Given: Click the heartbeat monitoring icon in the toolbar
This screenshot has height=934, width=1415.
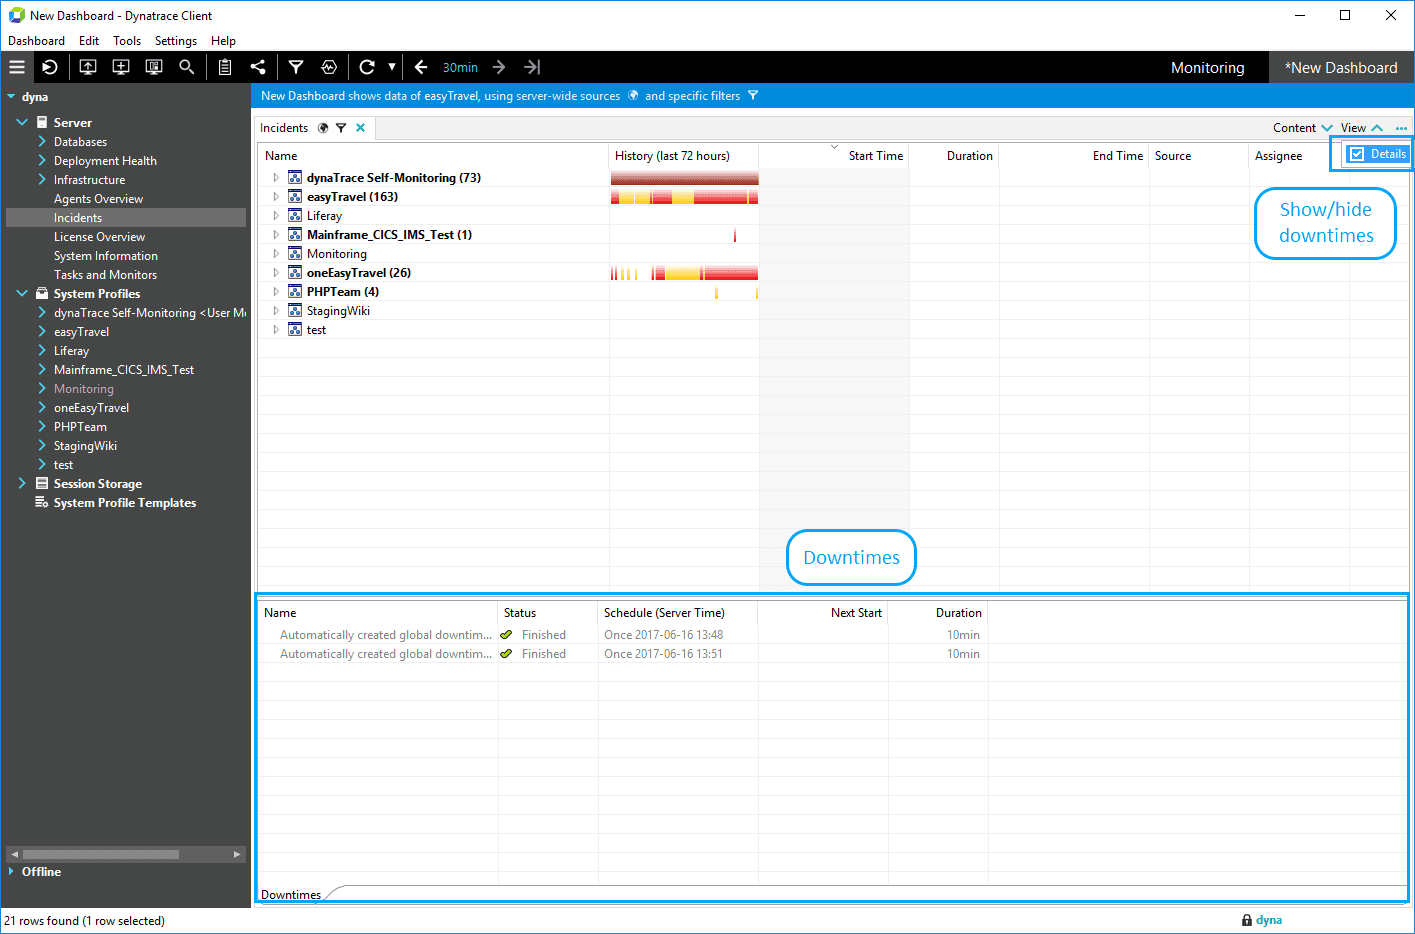Looking at the screenshot, I should (329, 67).
